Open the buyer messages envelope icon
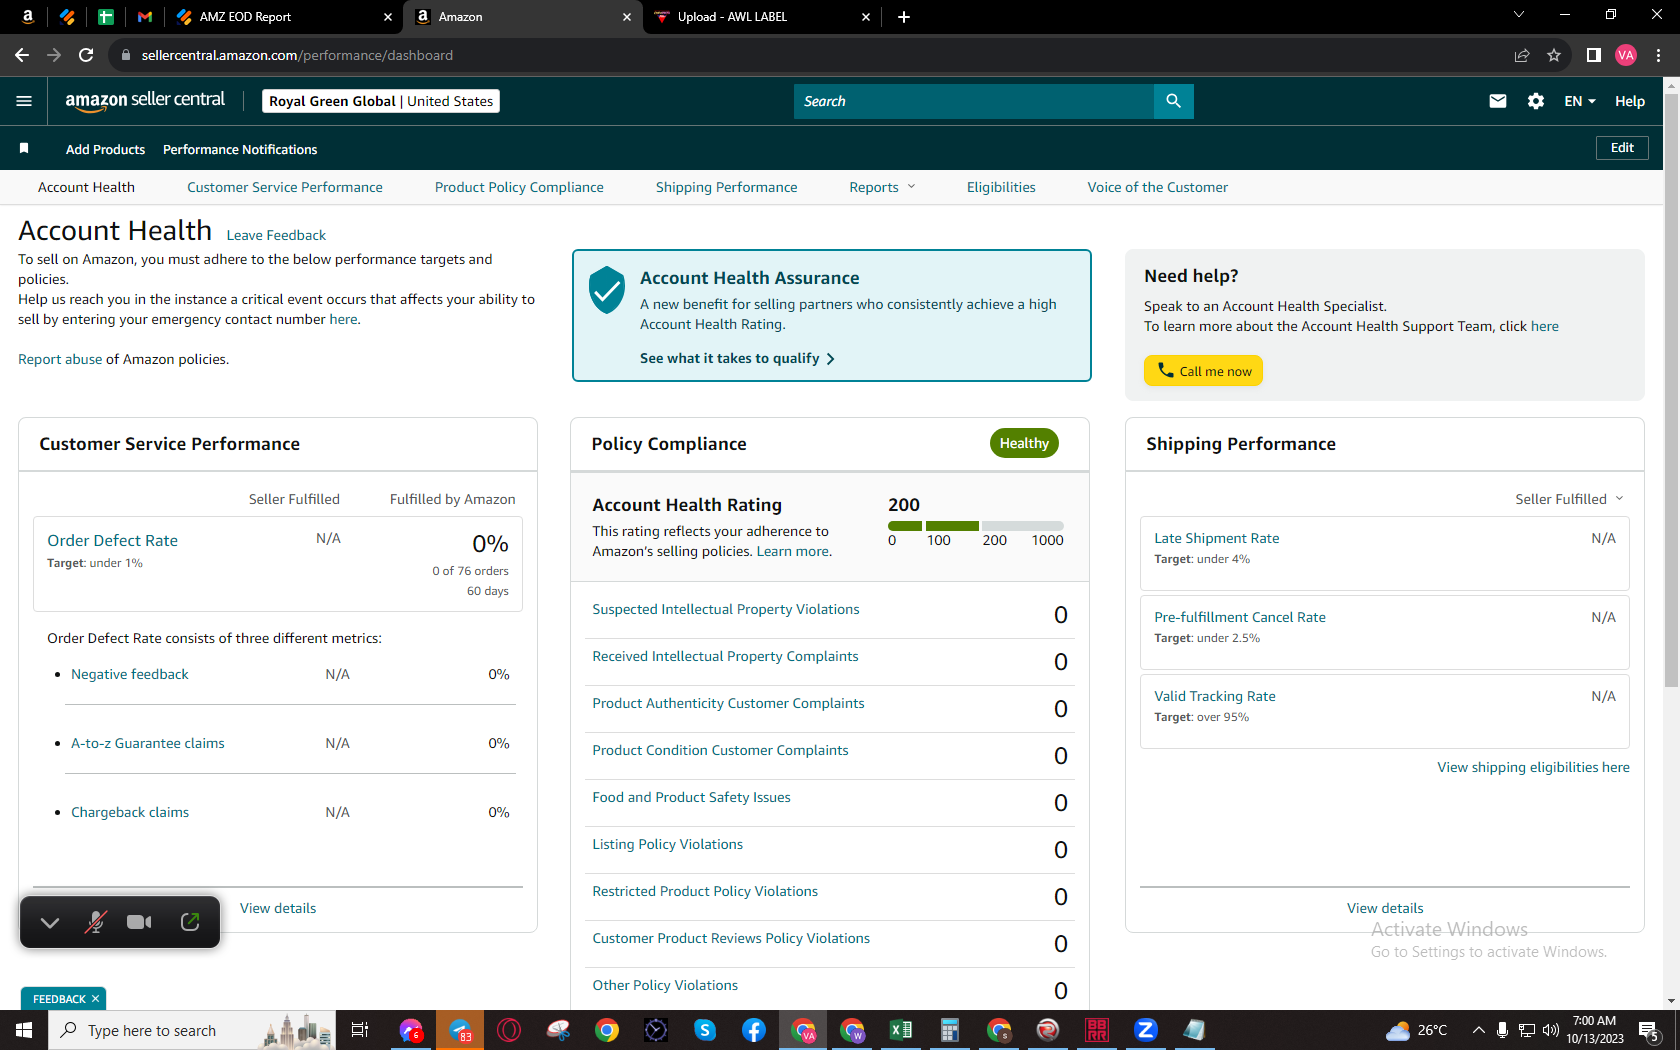This screenshot has height=1050, width=1680. tap(1498, 101)
